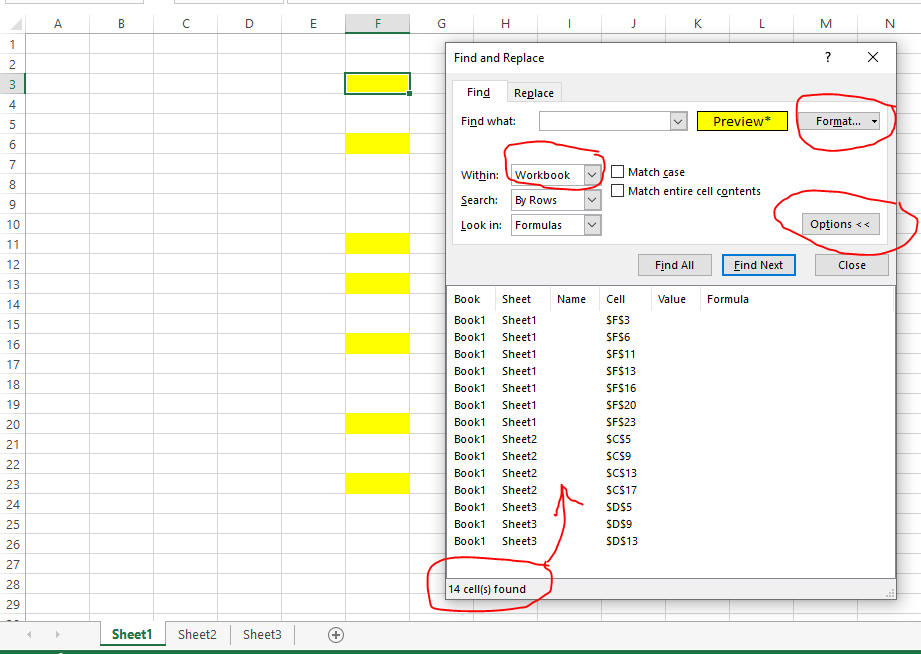Click the yellow Preview format swatch

click(742, 121)
